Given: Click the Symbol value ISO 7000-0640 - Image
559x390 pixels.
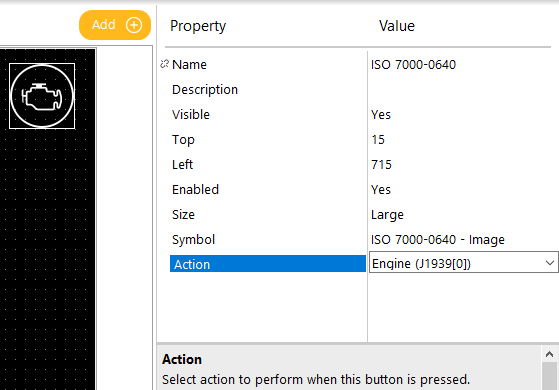Looking at the screenshot, I should pyautogui.click(x=438, y=240).
